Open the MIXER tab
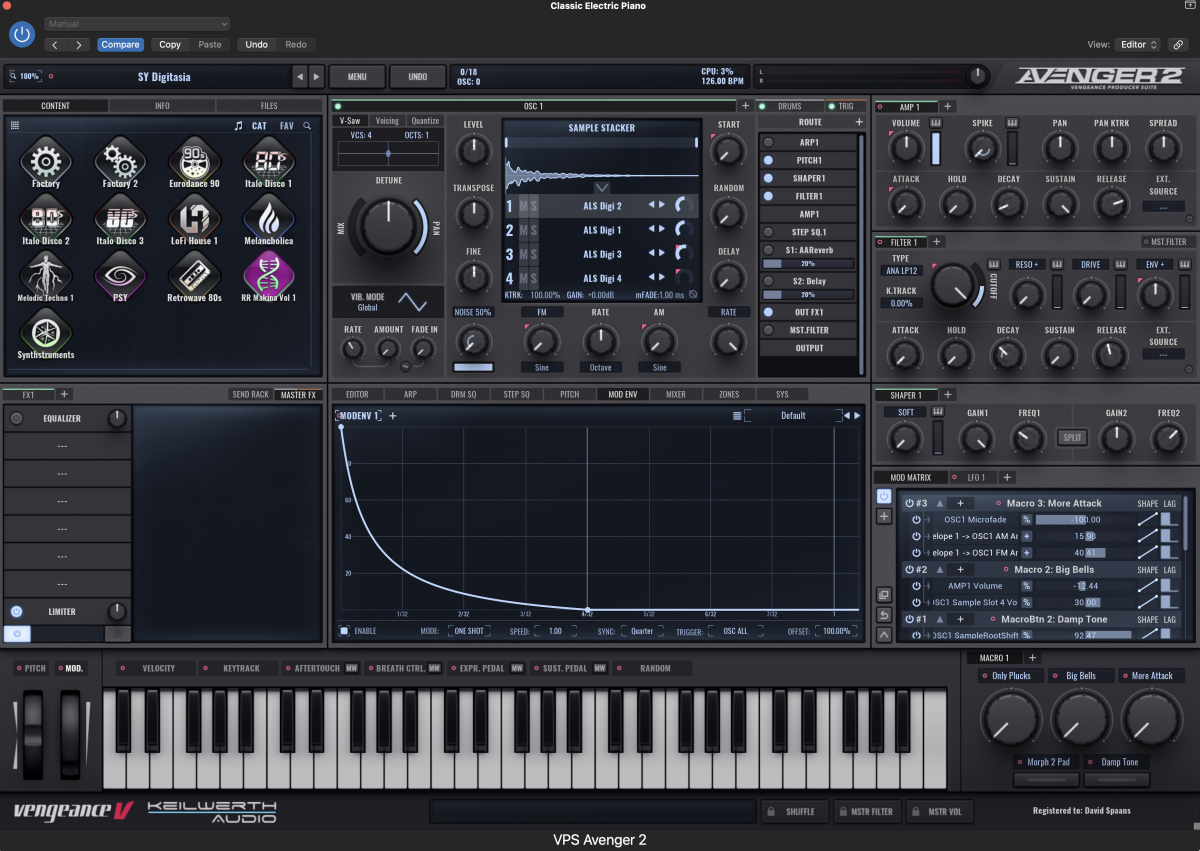1200x851 pixels. pos(676,394)
